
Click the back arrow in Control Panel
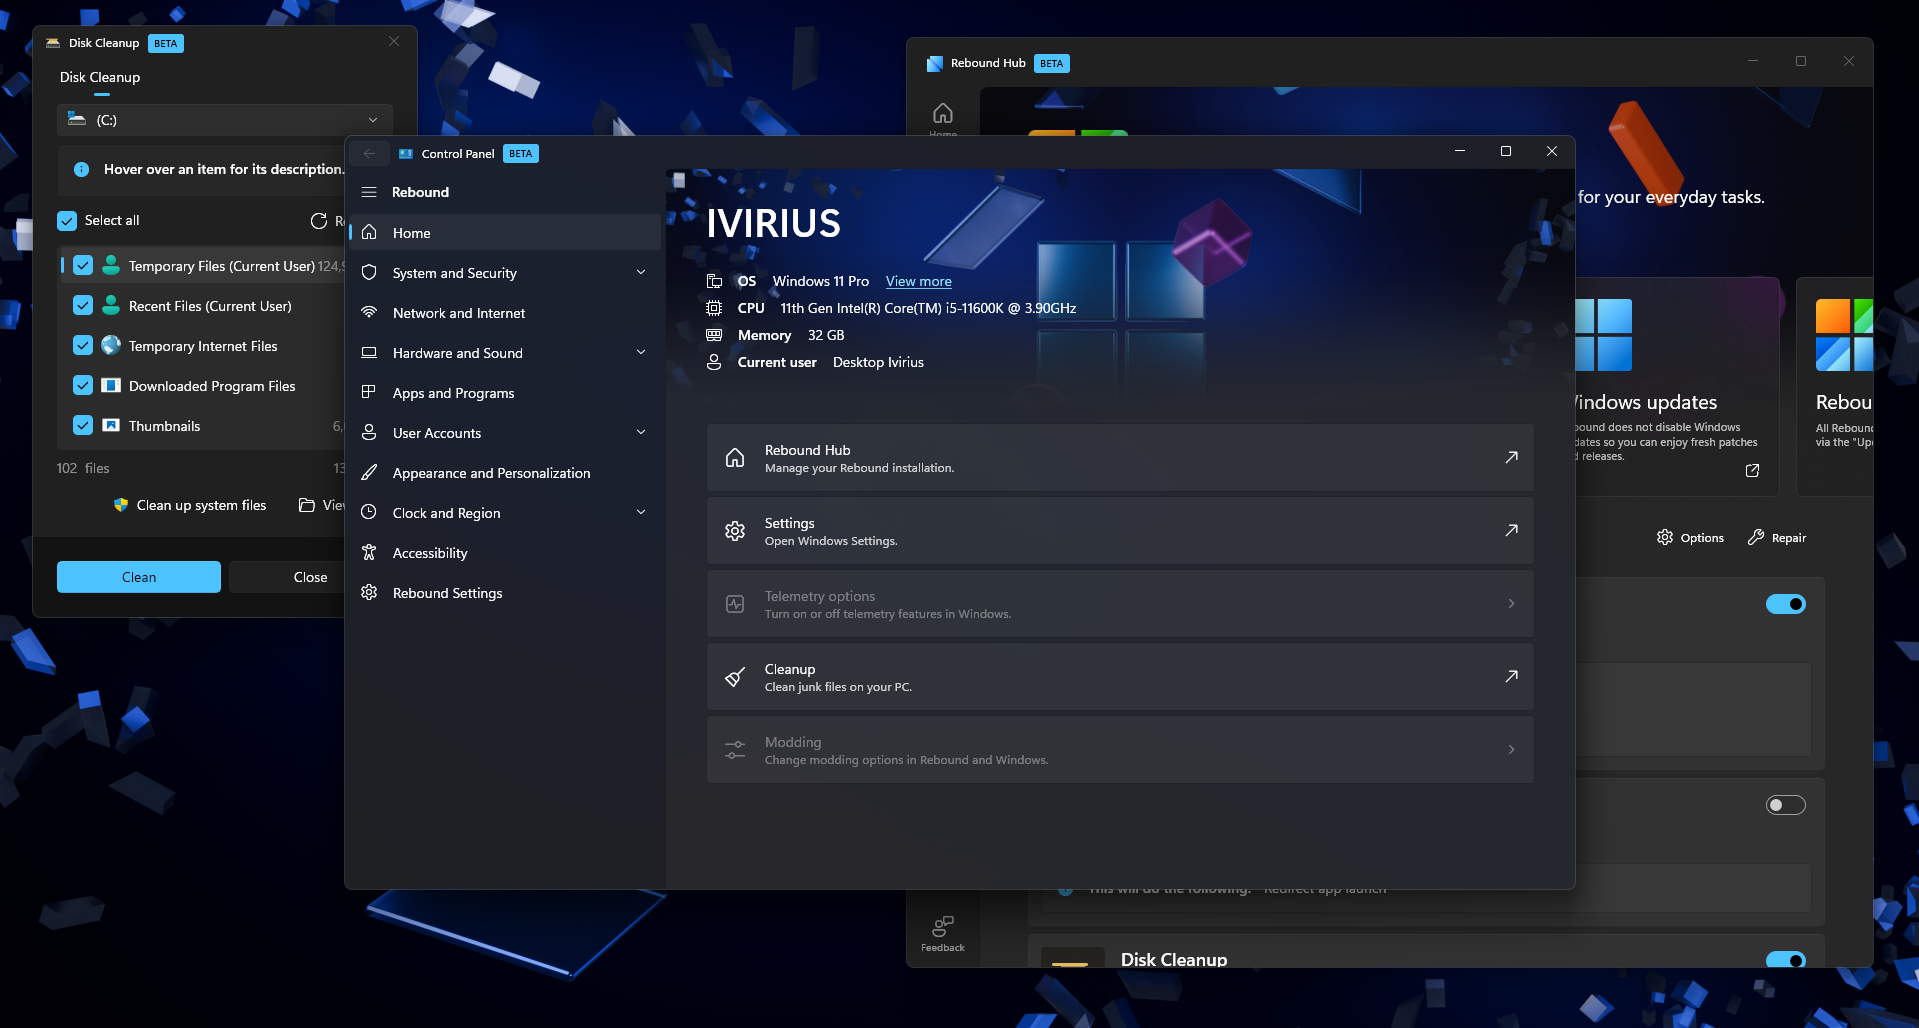[369, 153]
